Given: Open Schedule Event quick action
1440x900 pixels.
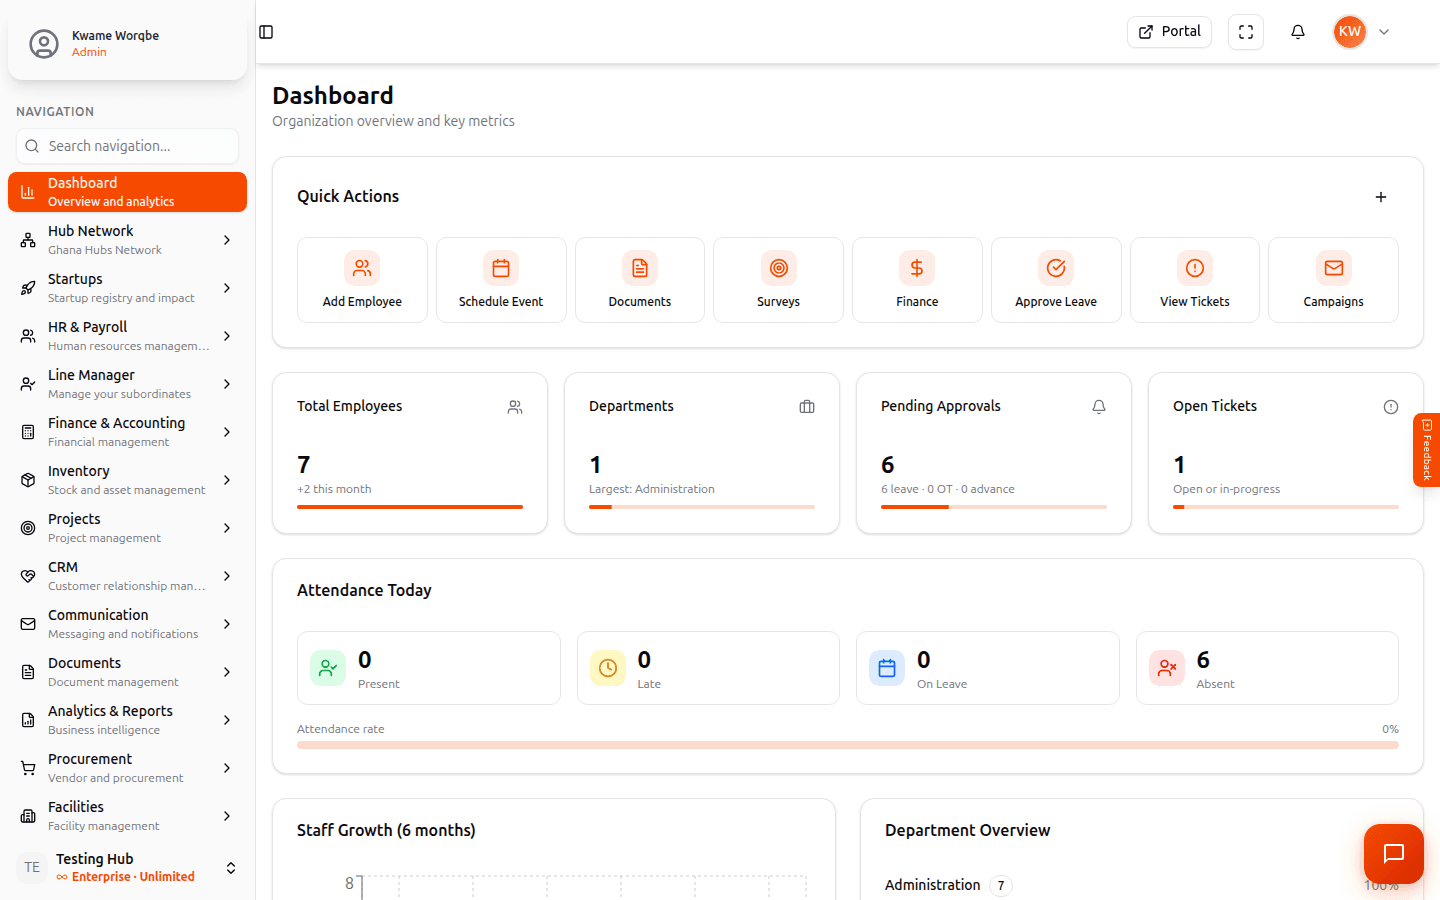Looking at the screenshot, I should click(x=501, y=280).
